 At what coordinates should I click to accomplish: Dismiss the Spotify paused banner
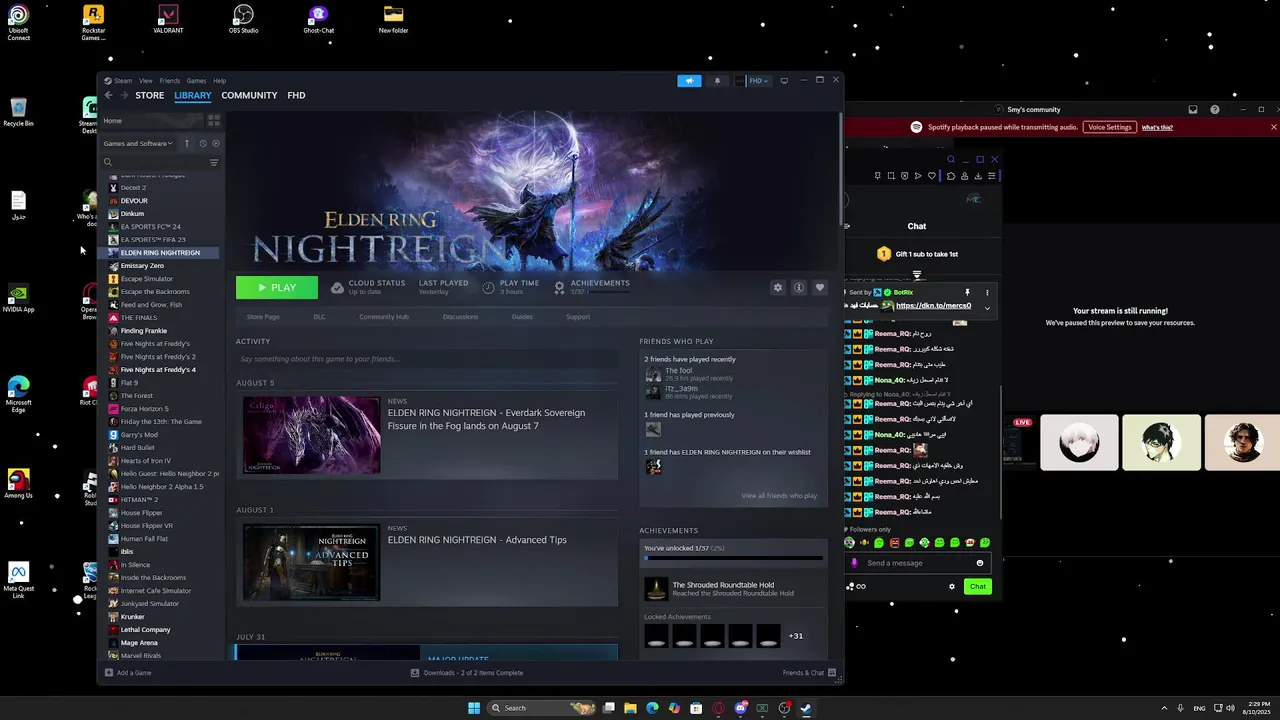(1273, 127)
